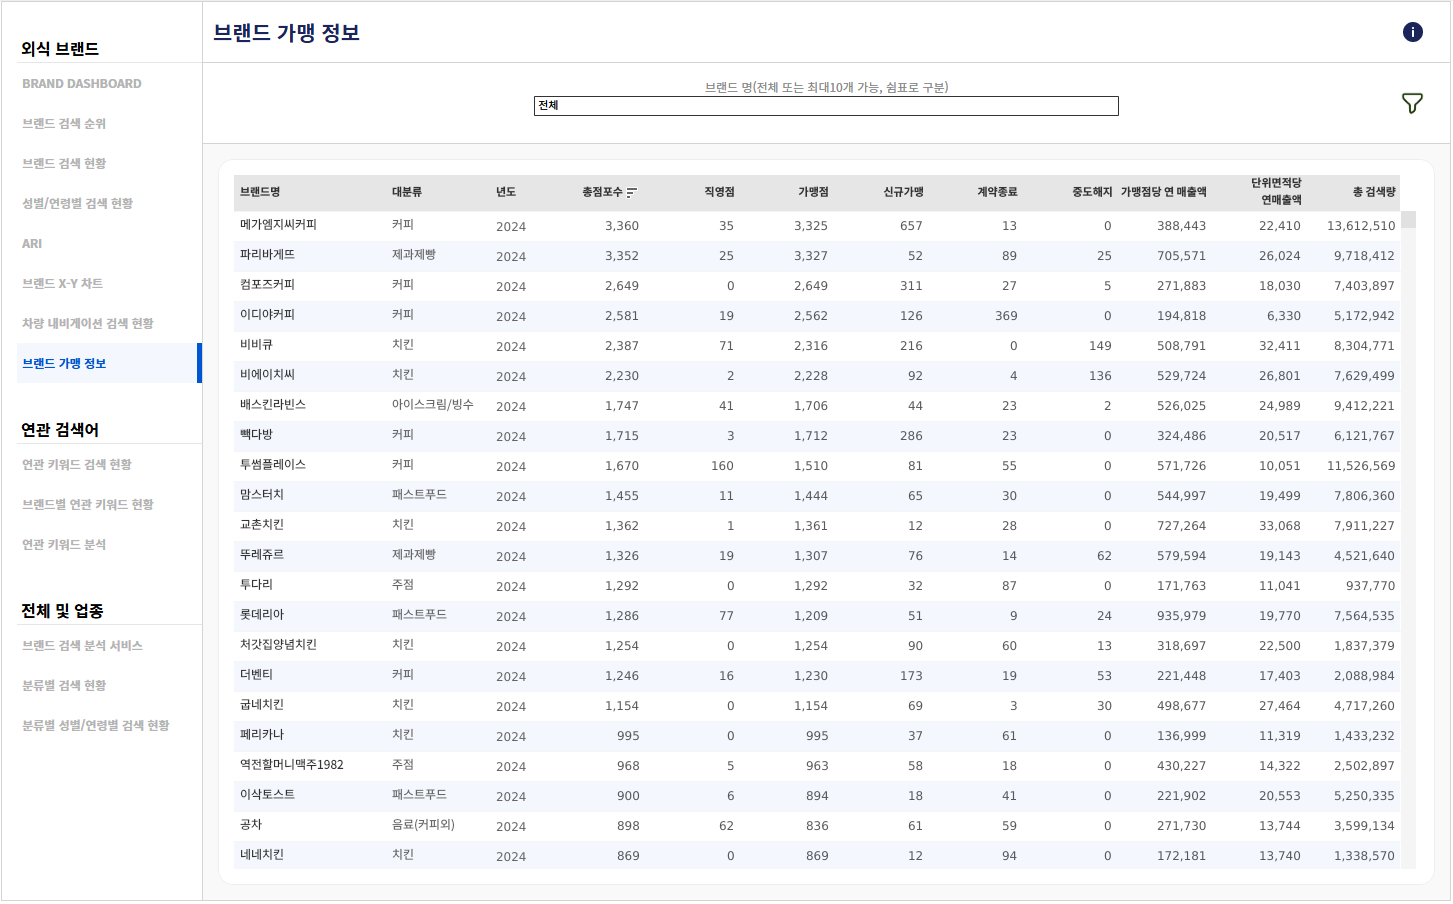Viewport: 1453px width, 904px height.
Task: Select 차량 내비게이션 검색 현황
Action: [x=88, y=324]
